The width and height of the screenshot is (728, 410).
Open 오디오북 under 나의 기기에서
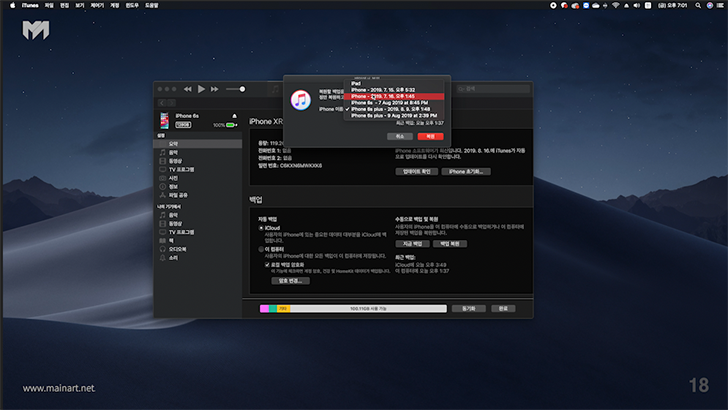198,249
